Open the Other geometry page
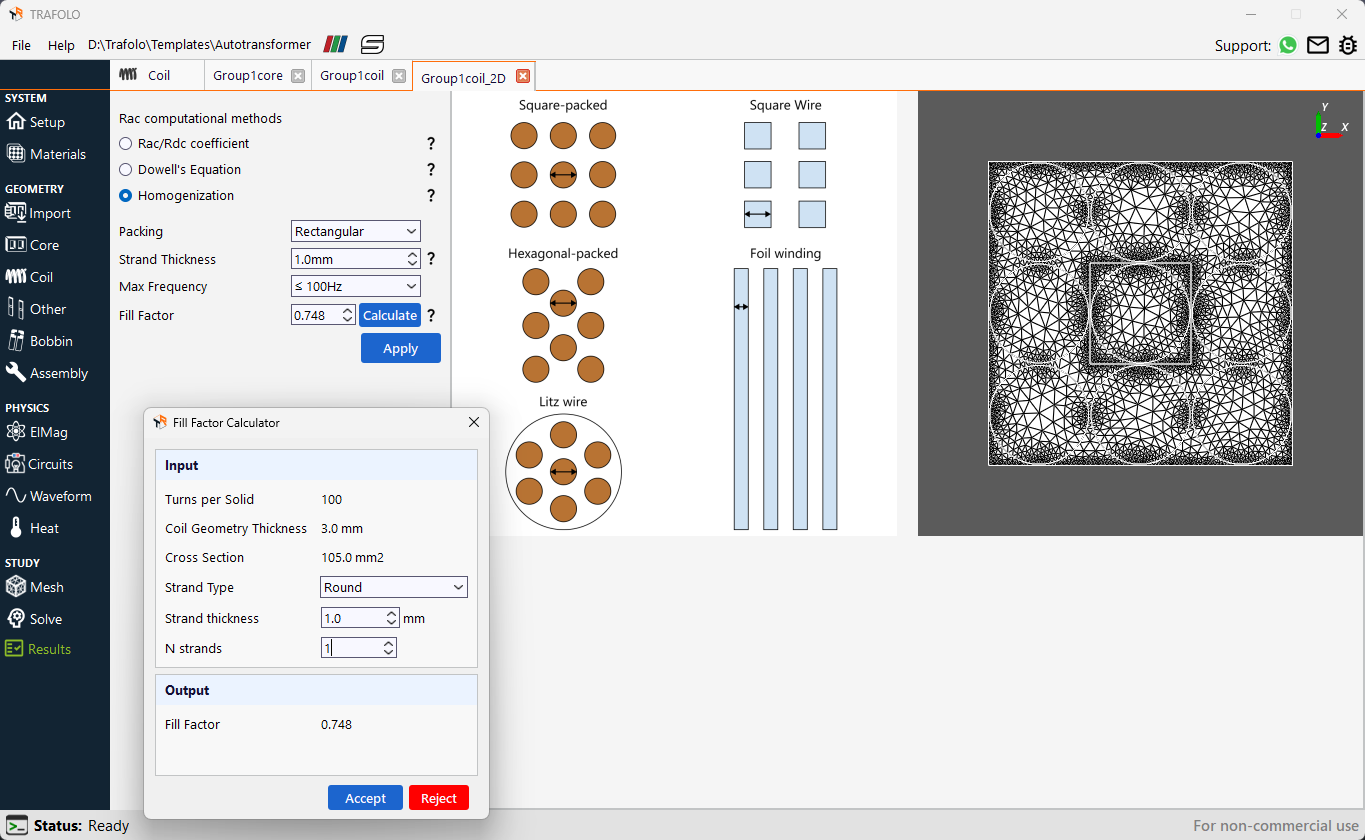1365x840 pixels. coord(36,309)
